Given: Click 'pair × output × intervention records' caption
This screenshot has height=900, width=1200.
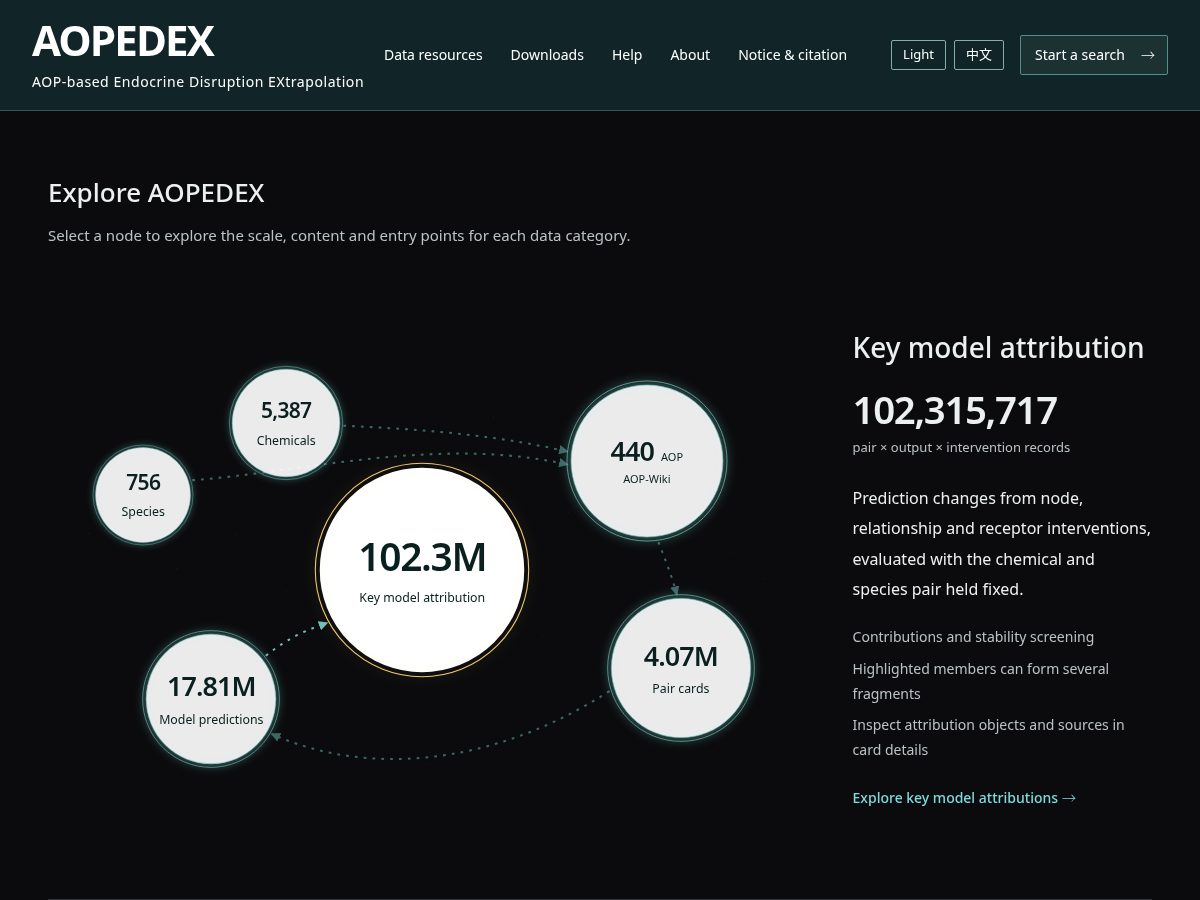Looking at the screenshot, I should click(961, 448).
